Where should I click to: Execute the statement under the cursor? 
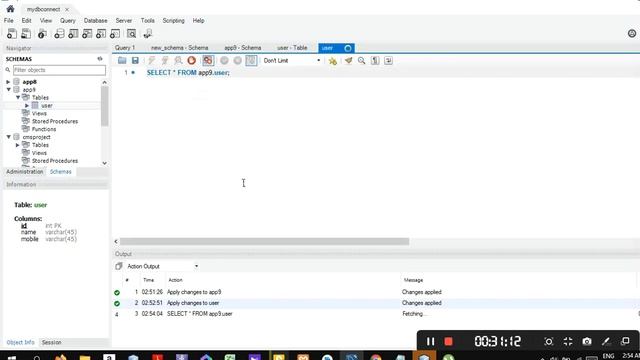click(x=165, y=60)
